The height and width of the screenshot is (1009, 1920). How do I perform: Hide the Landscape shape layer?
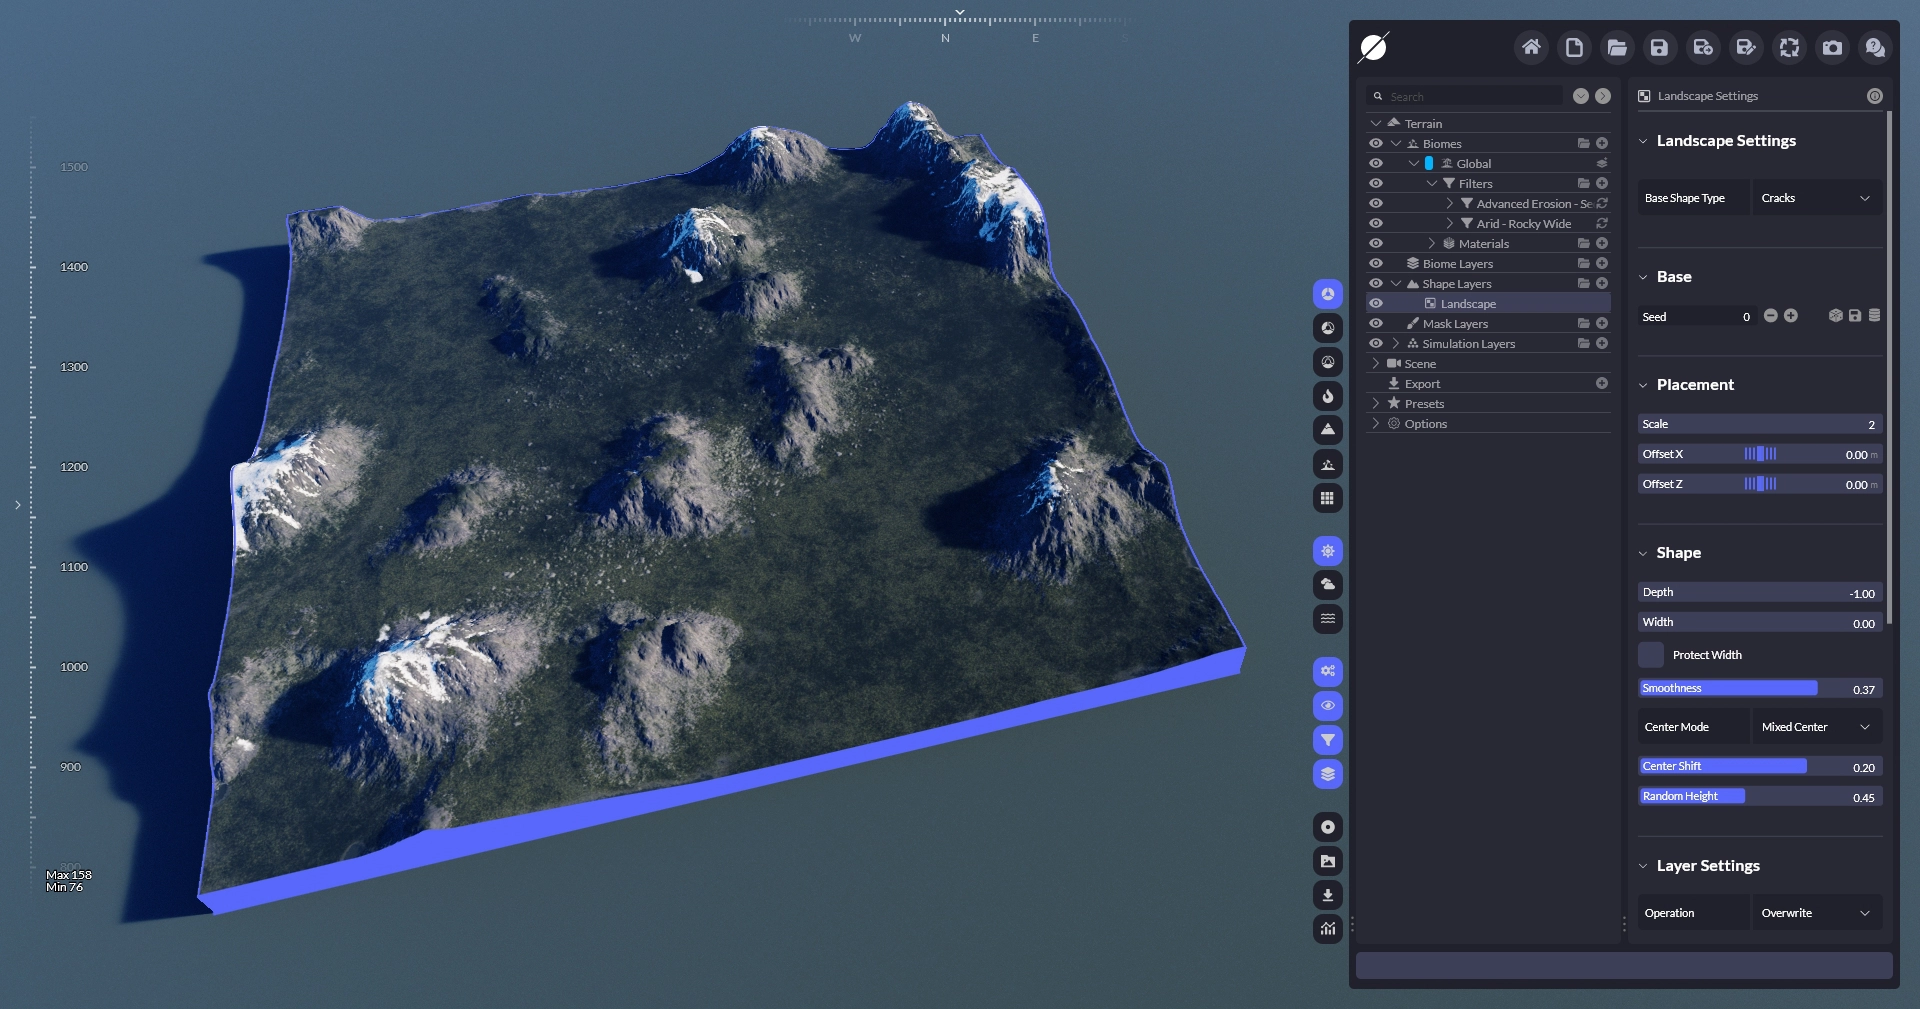tap(1376, 303)
